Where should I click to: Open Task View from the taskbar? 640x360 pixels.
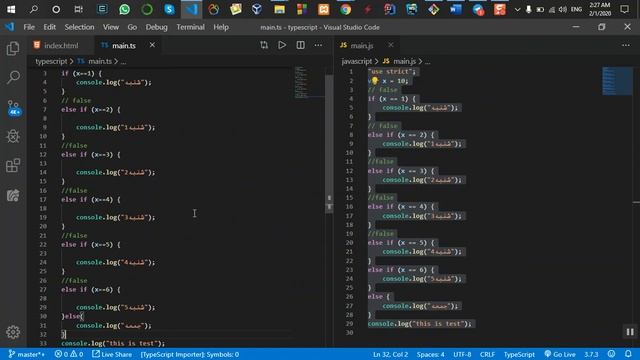[x=78, y=9]
